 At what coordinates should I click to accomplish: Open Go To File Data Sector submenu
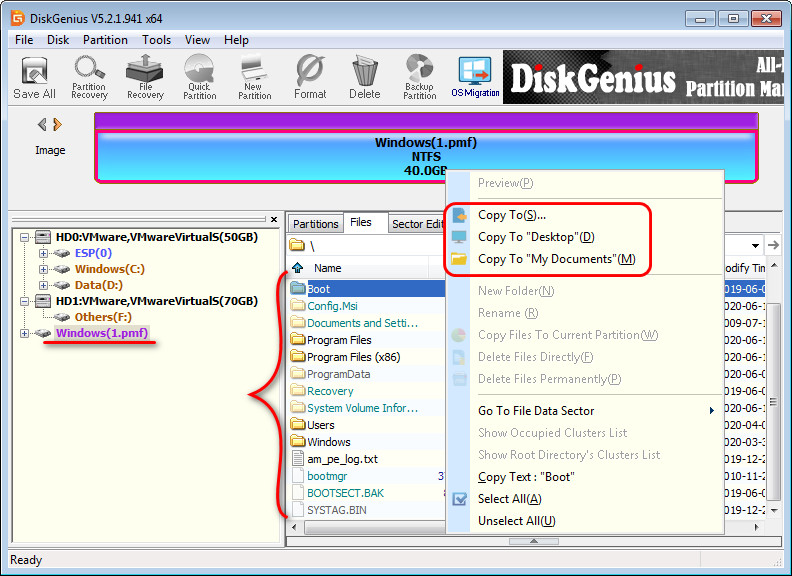coord(596,411)
